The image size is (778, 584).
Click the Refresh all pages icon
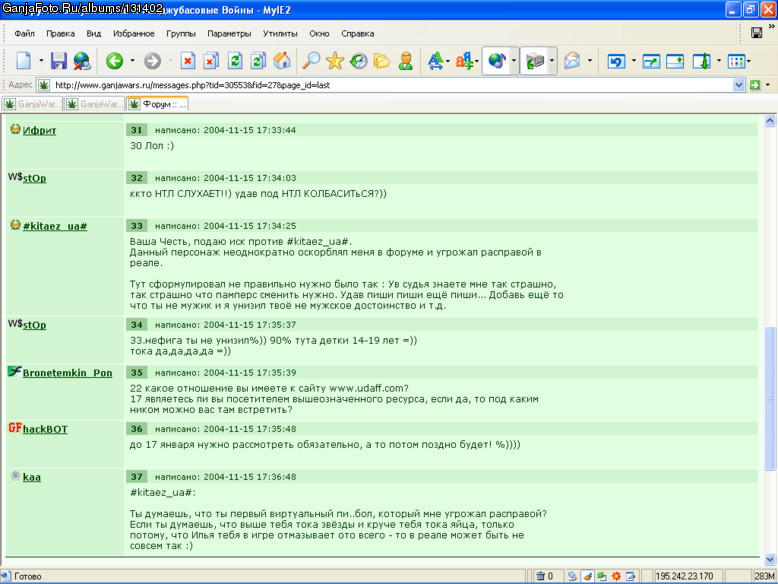point(258,61)
